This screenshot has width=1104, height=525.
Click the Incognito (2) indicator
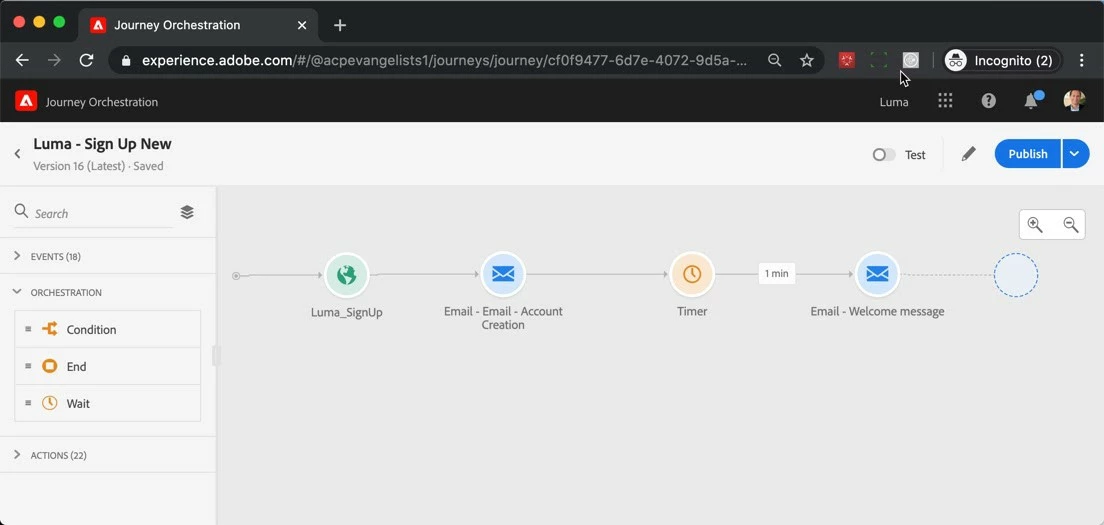pyautogui.click(x=1002, y=61)
